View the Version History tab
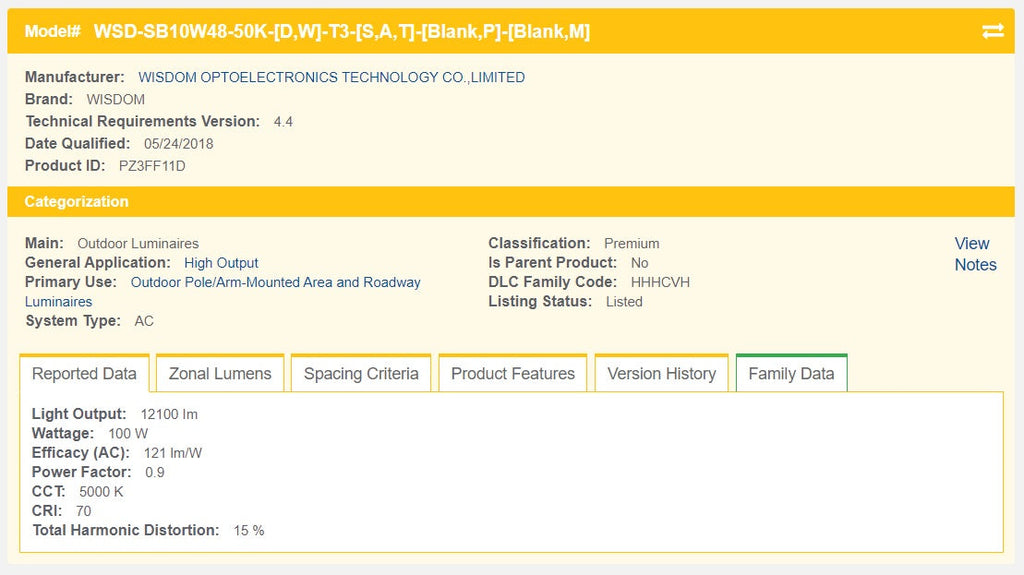1024x575 pixels. [661, 374]
